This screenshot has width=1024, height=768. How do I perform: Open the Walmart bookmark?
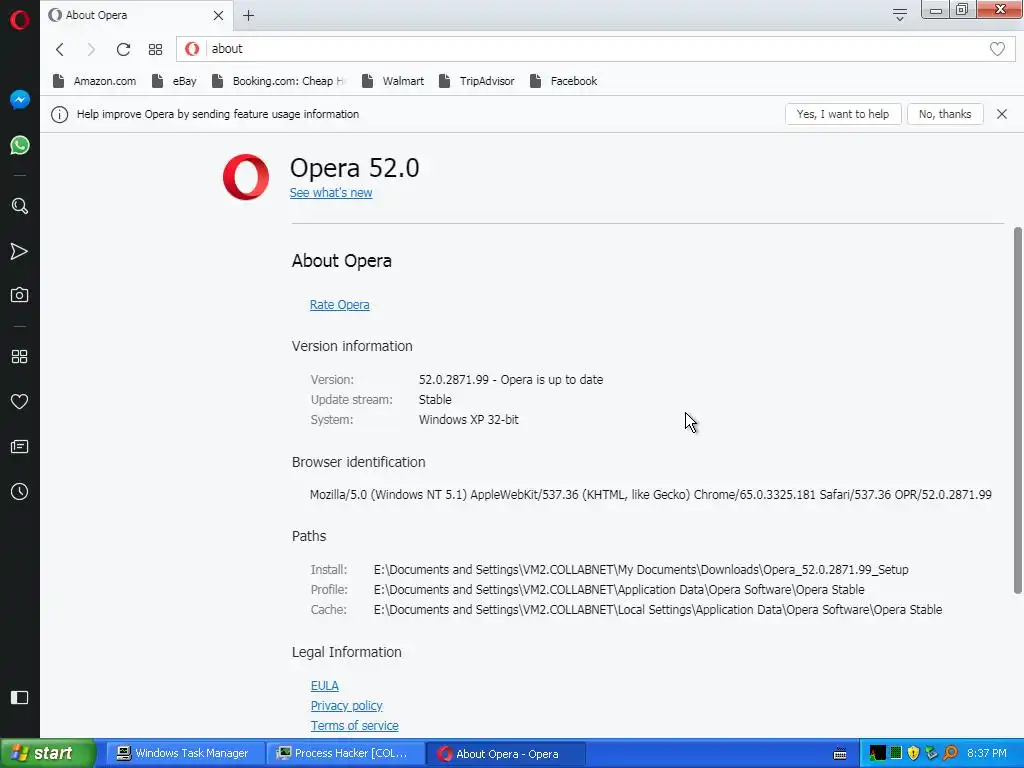coord(392,81)
